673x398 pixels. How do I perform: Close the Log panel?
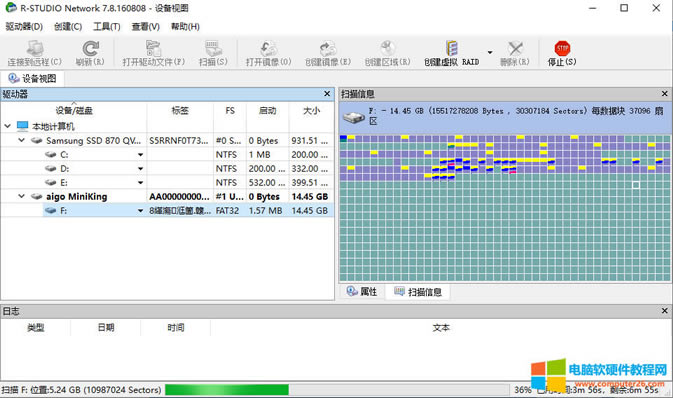(664, 310)
